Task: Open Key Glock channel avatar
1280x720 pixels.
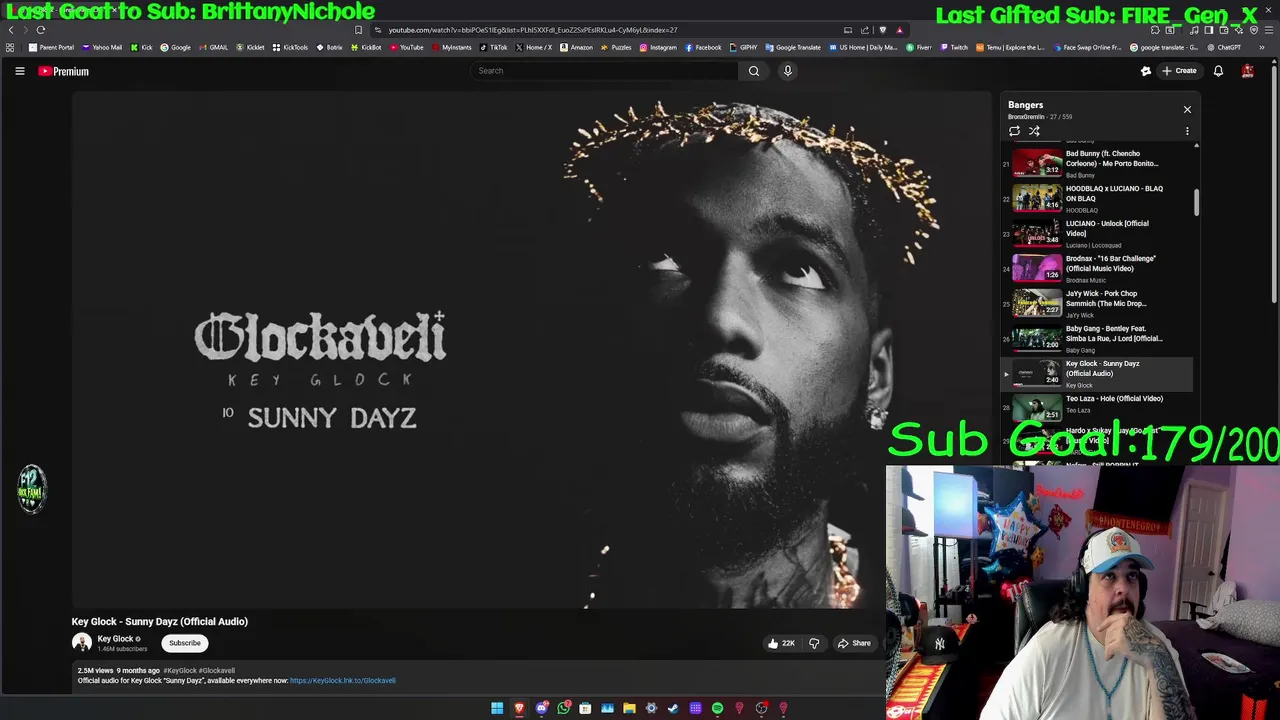Action: tap(82, 643)
